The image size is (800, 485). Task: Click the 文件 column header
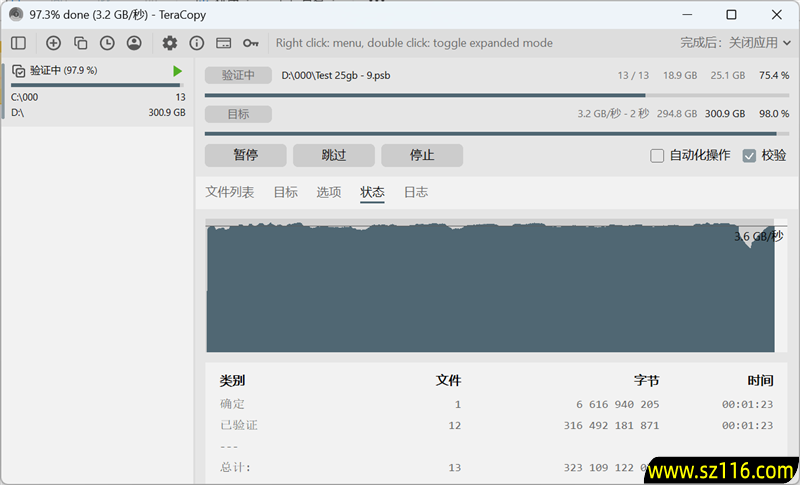point(448,380)
